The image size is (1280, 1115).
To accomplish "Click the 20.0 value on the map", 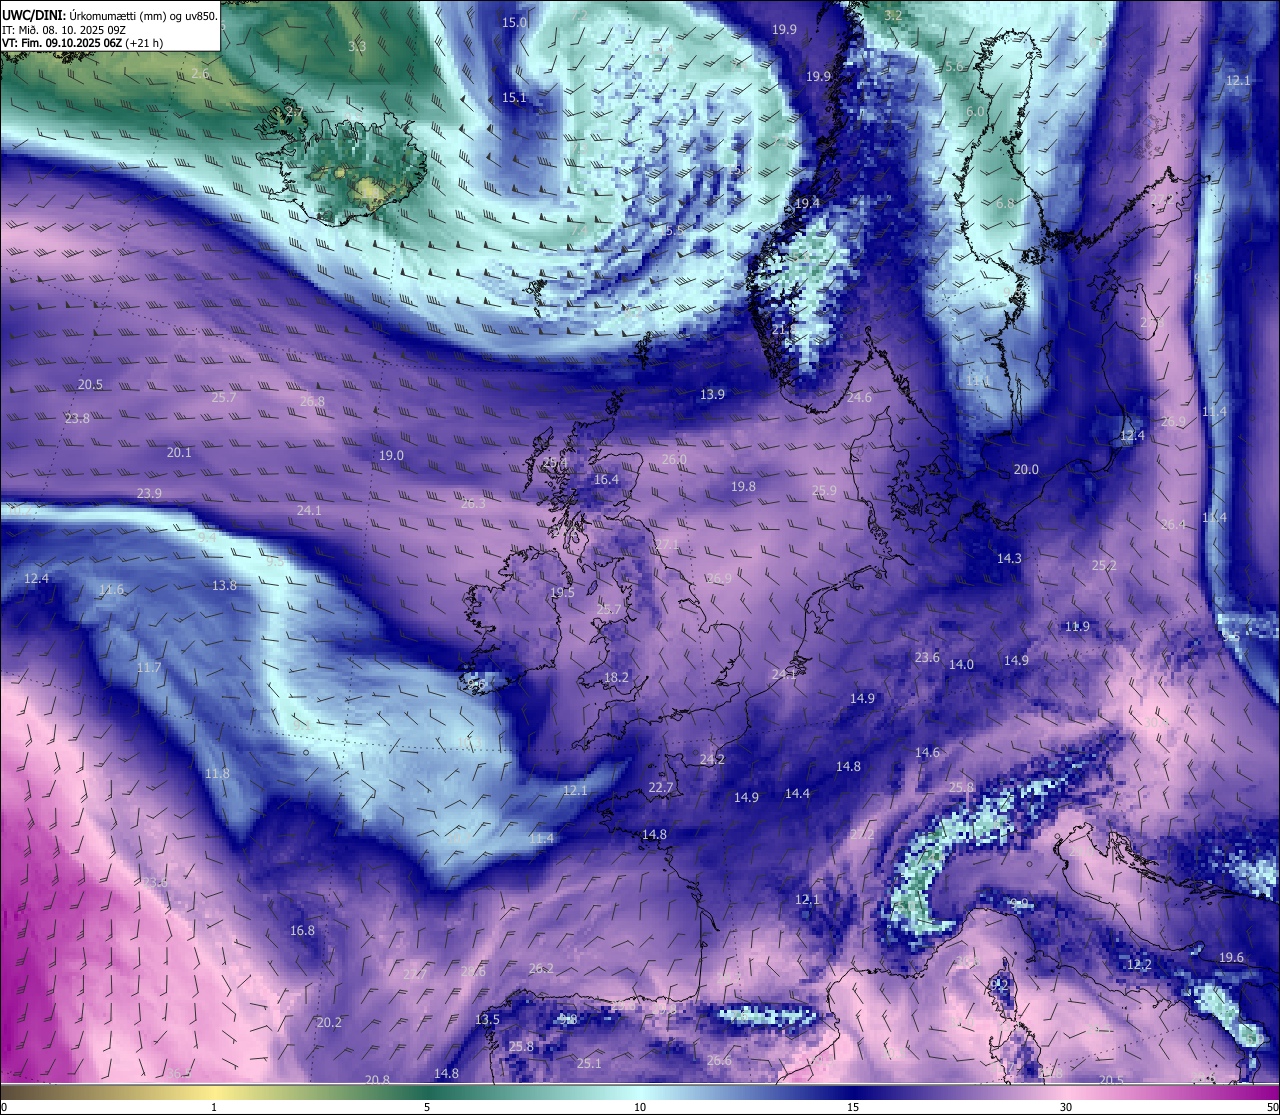I will (x=1026, y=469).
